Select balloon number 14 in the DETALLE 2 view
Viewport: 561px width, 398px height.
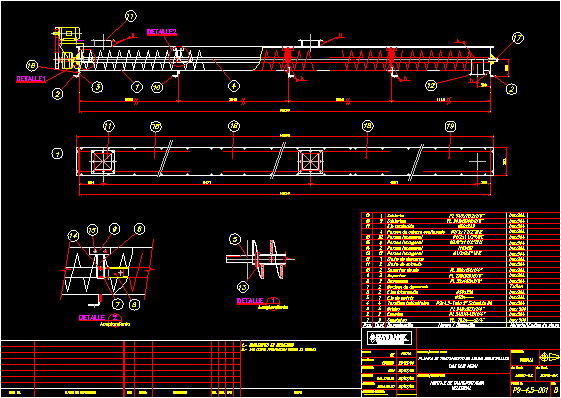pos(74,236)
